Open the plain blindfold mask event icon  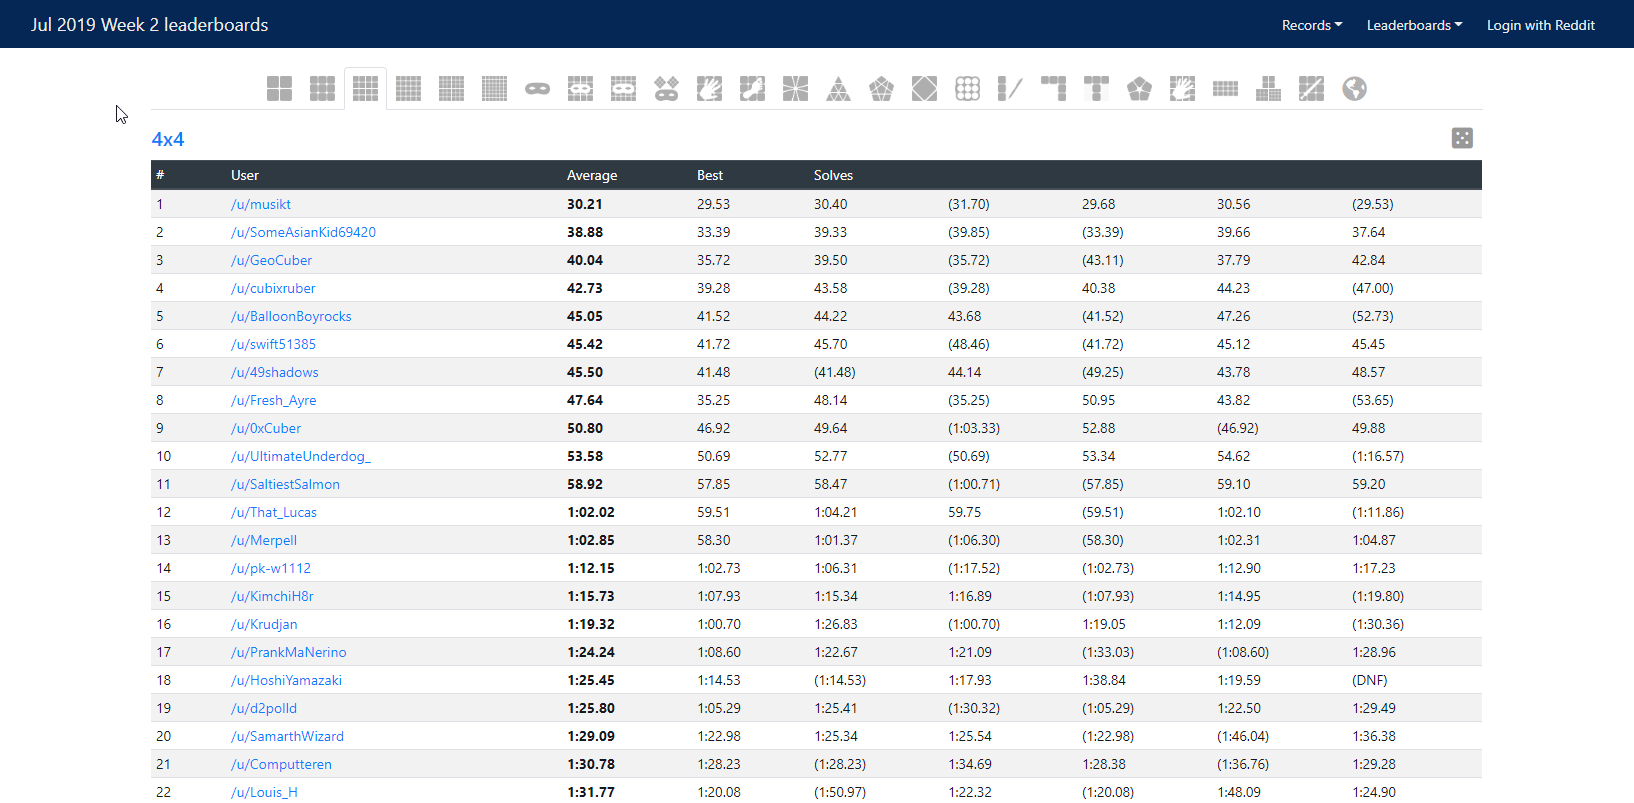pyautogui.click(x=538, y=89)
